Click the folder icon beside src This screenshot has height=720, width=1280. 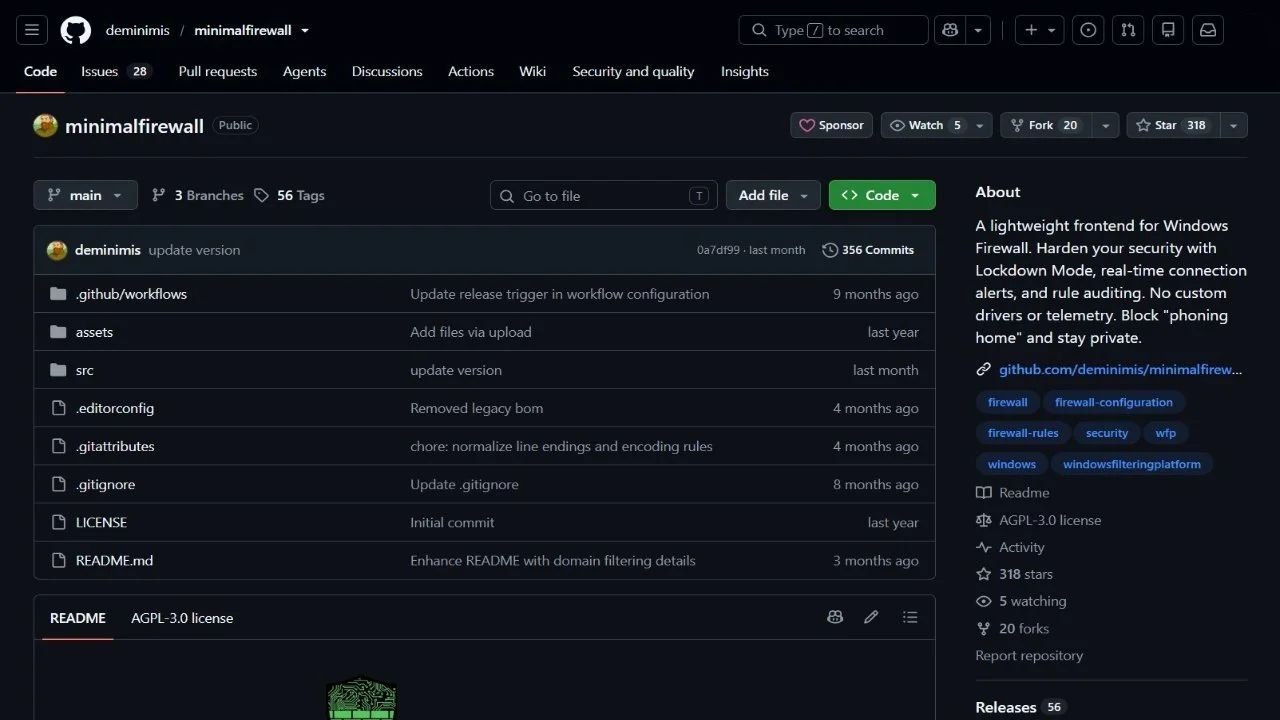[58, 370]
